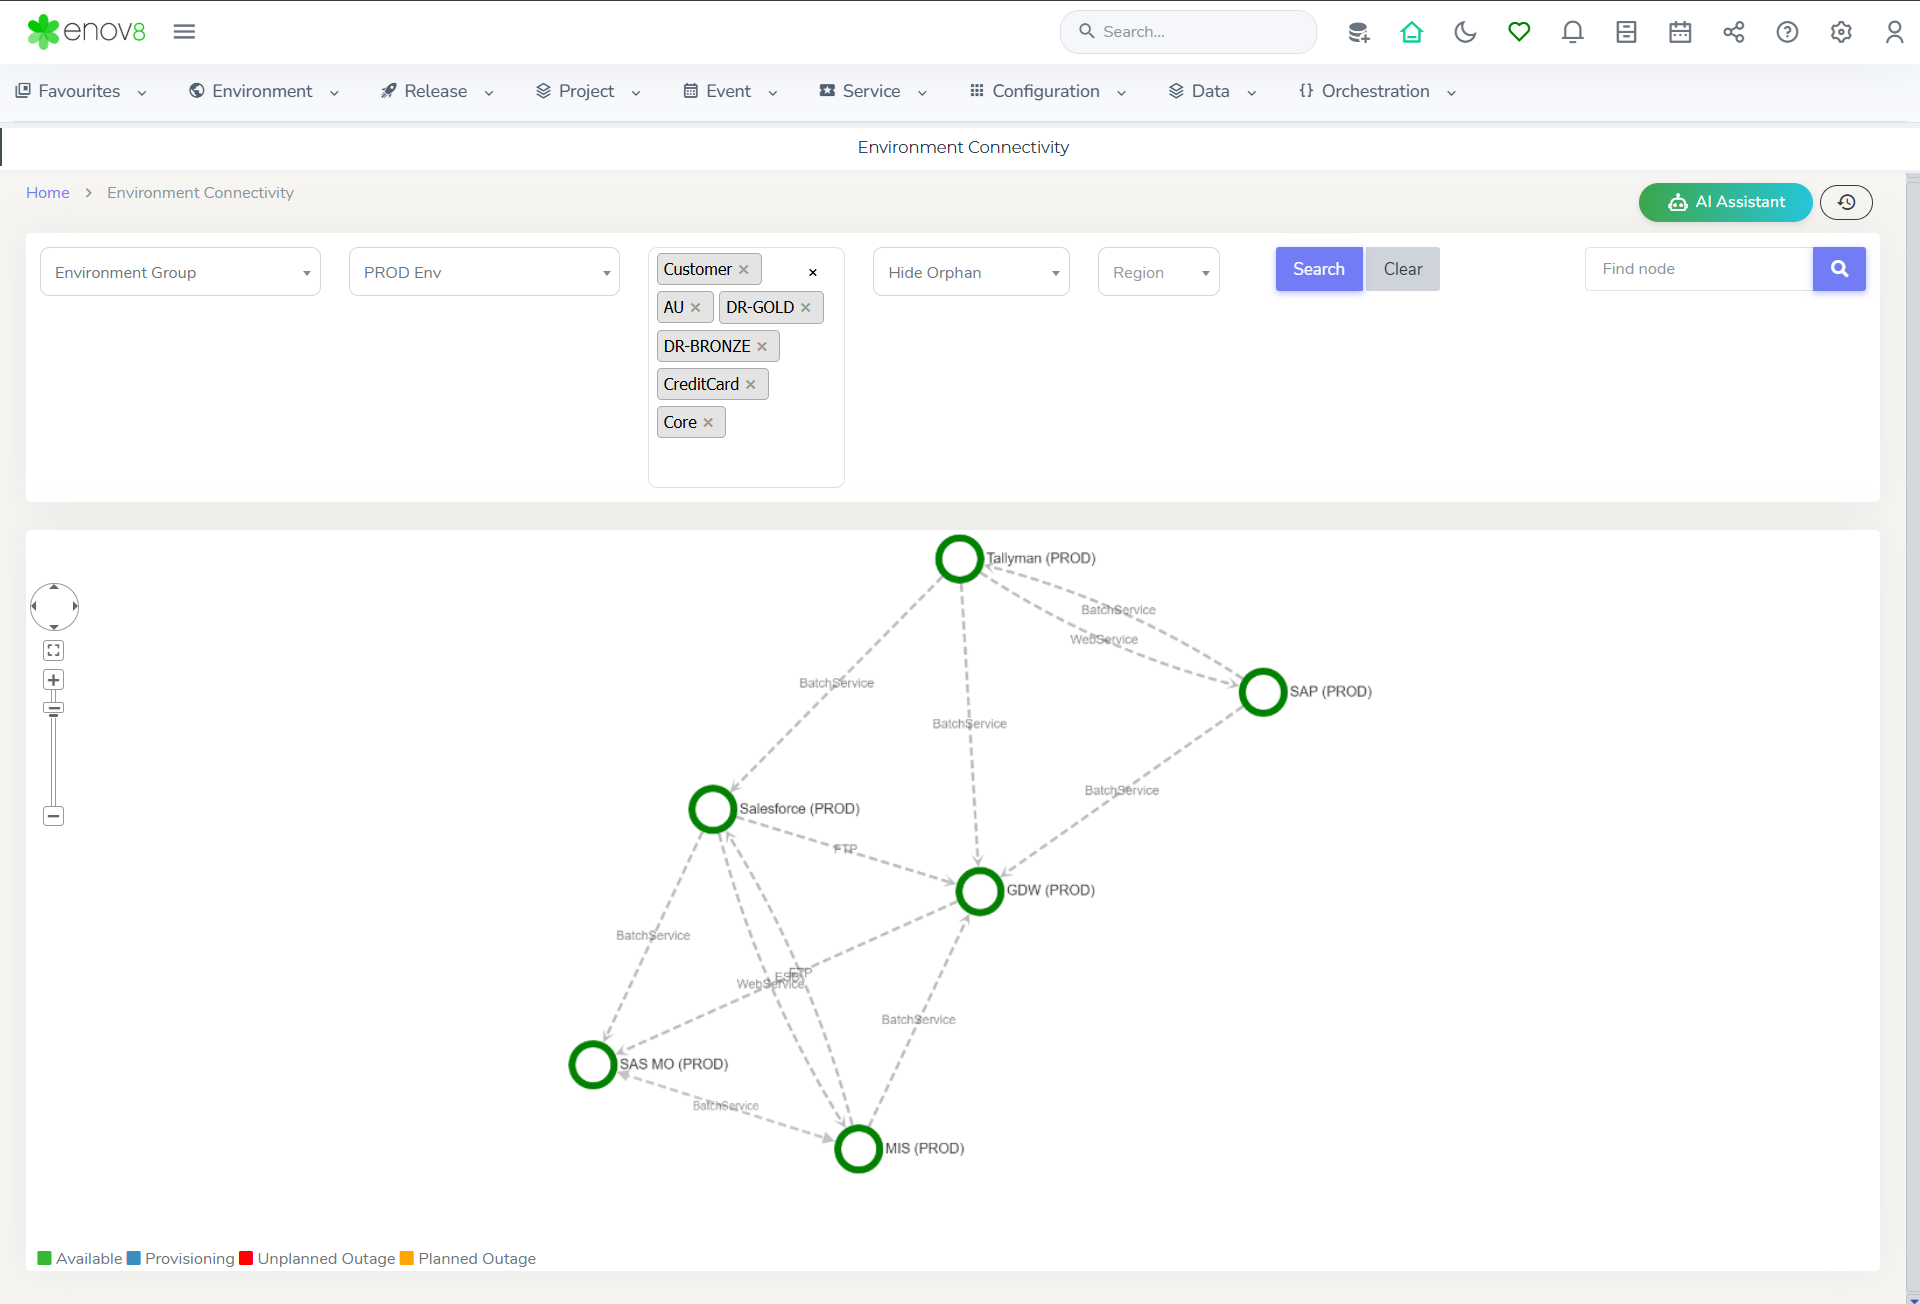Click the graph zoom slider handle

pos(54,708)
